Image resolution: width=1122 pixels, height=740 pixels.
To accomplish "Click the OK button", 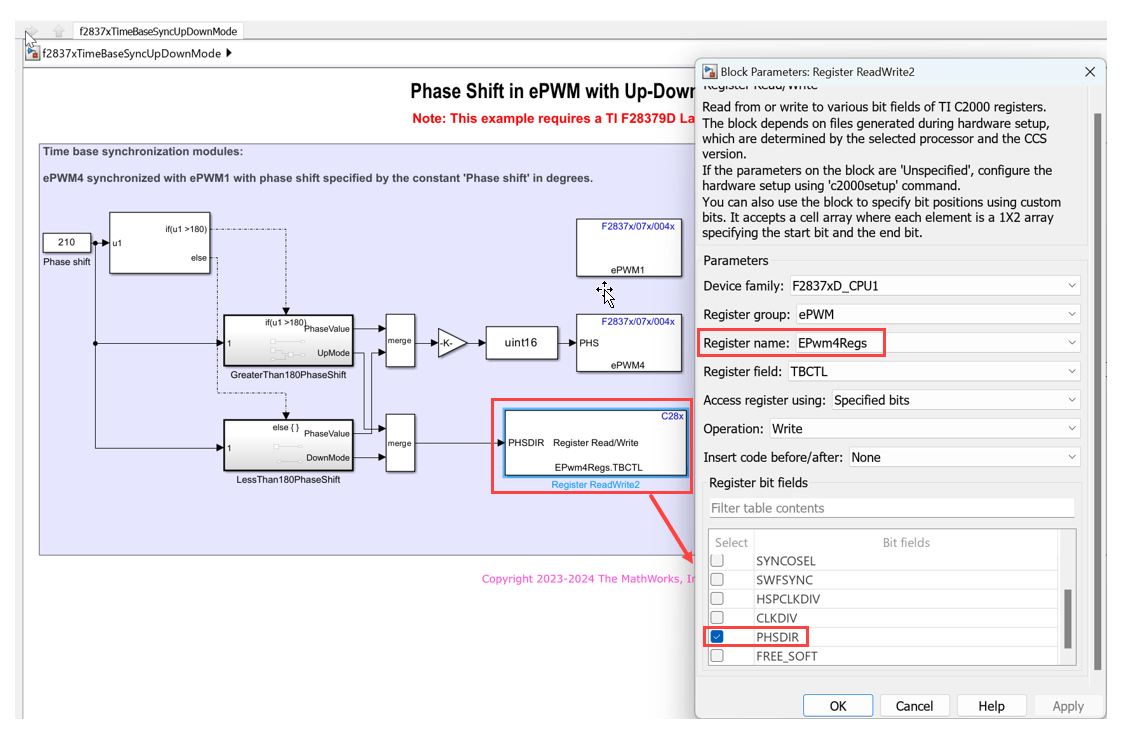I will click(837, 706).
